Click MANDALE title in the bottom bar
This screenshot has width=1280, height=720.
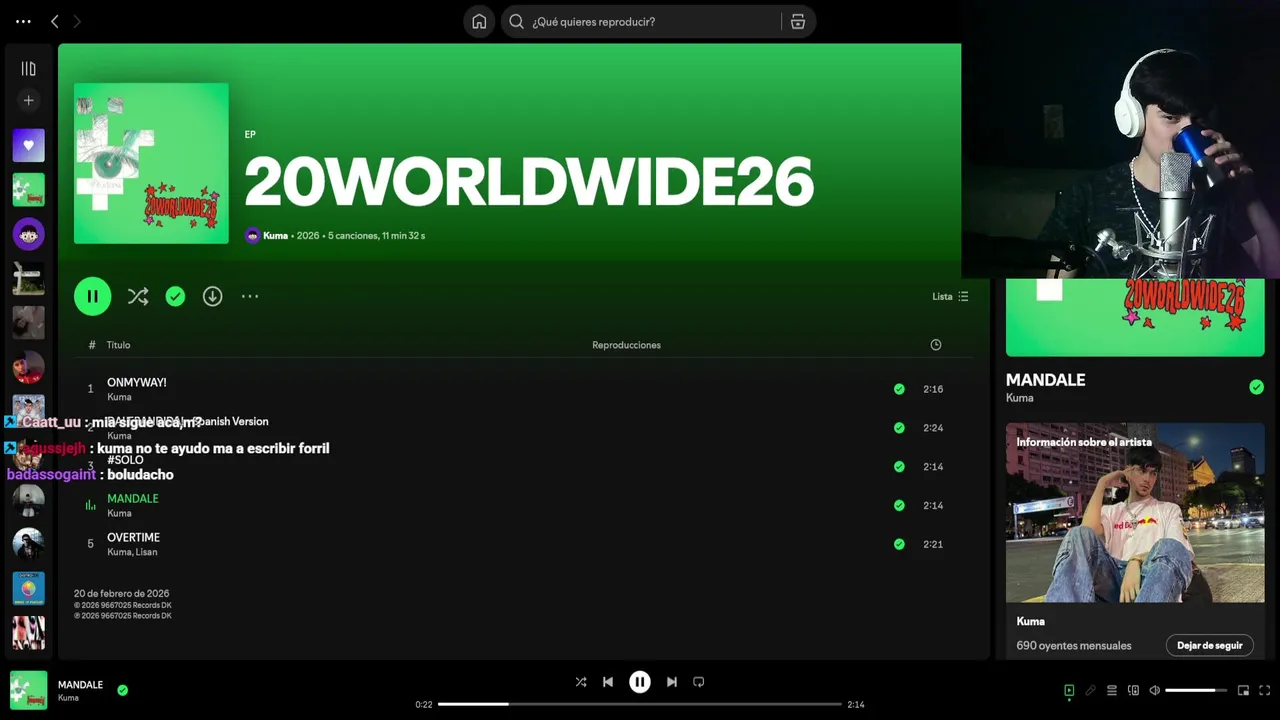pyautogui.click(x=80, y=685)
